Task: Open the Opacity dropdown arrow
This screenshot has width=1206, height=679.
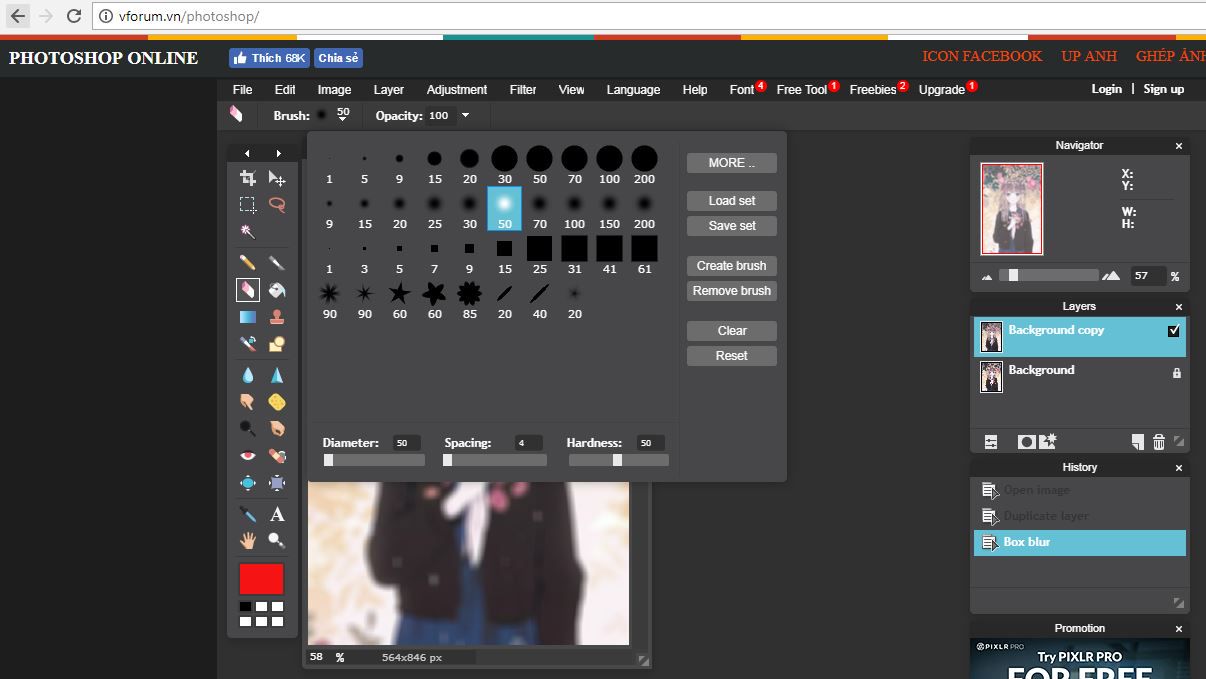Action: coord(465,116)
